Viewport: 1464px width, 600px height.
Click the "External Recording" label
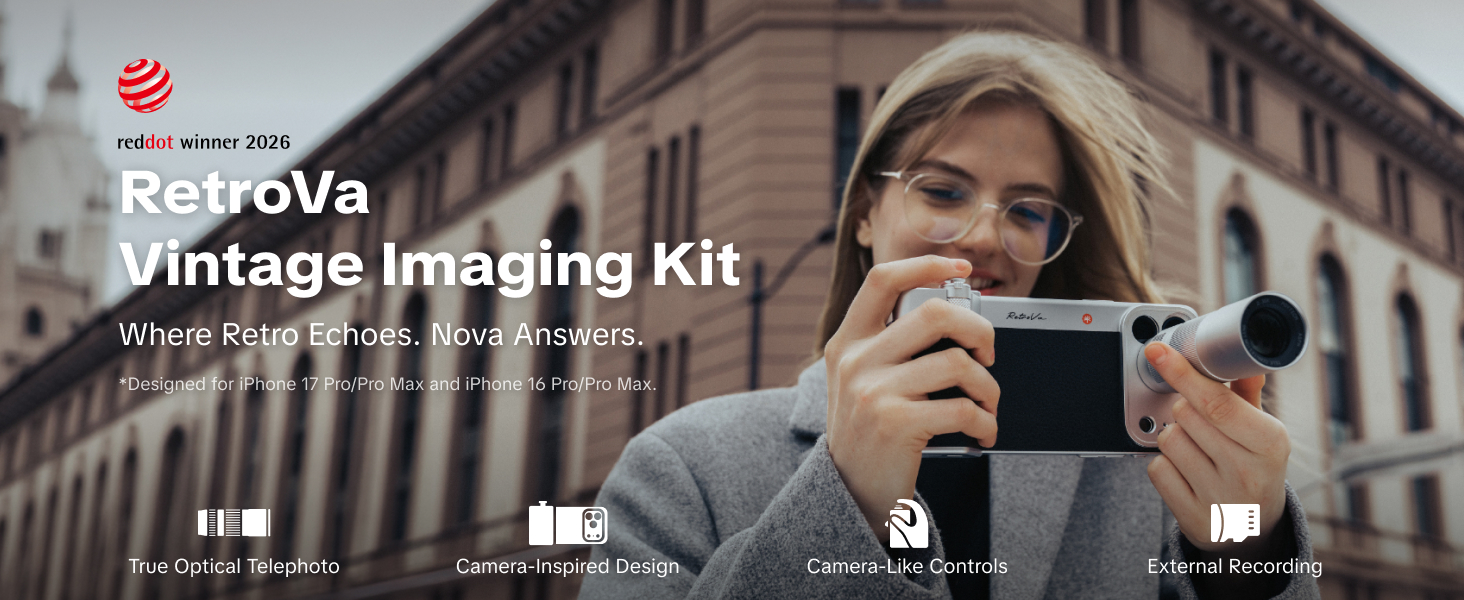[1235, 567]
